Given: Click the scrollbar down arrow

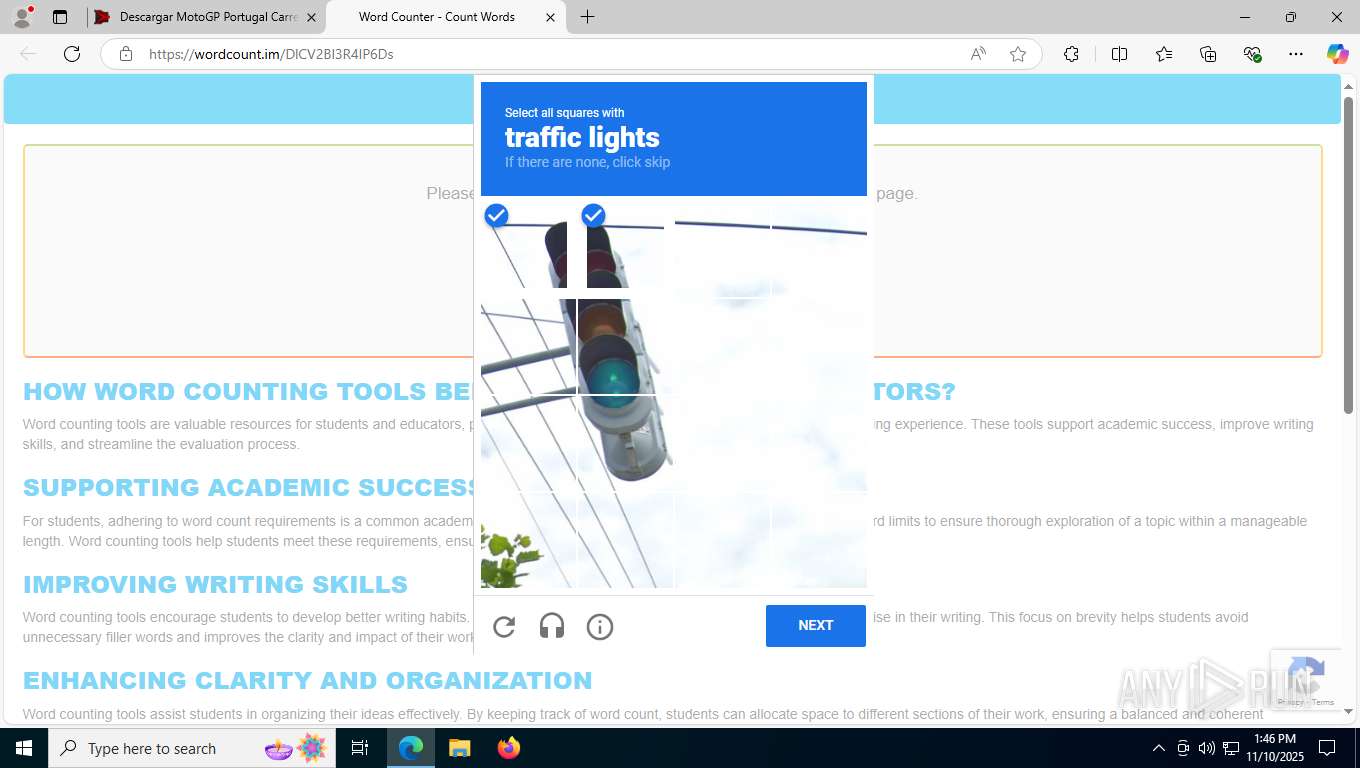Looking at the screenshot, I should (1348, 711).
